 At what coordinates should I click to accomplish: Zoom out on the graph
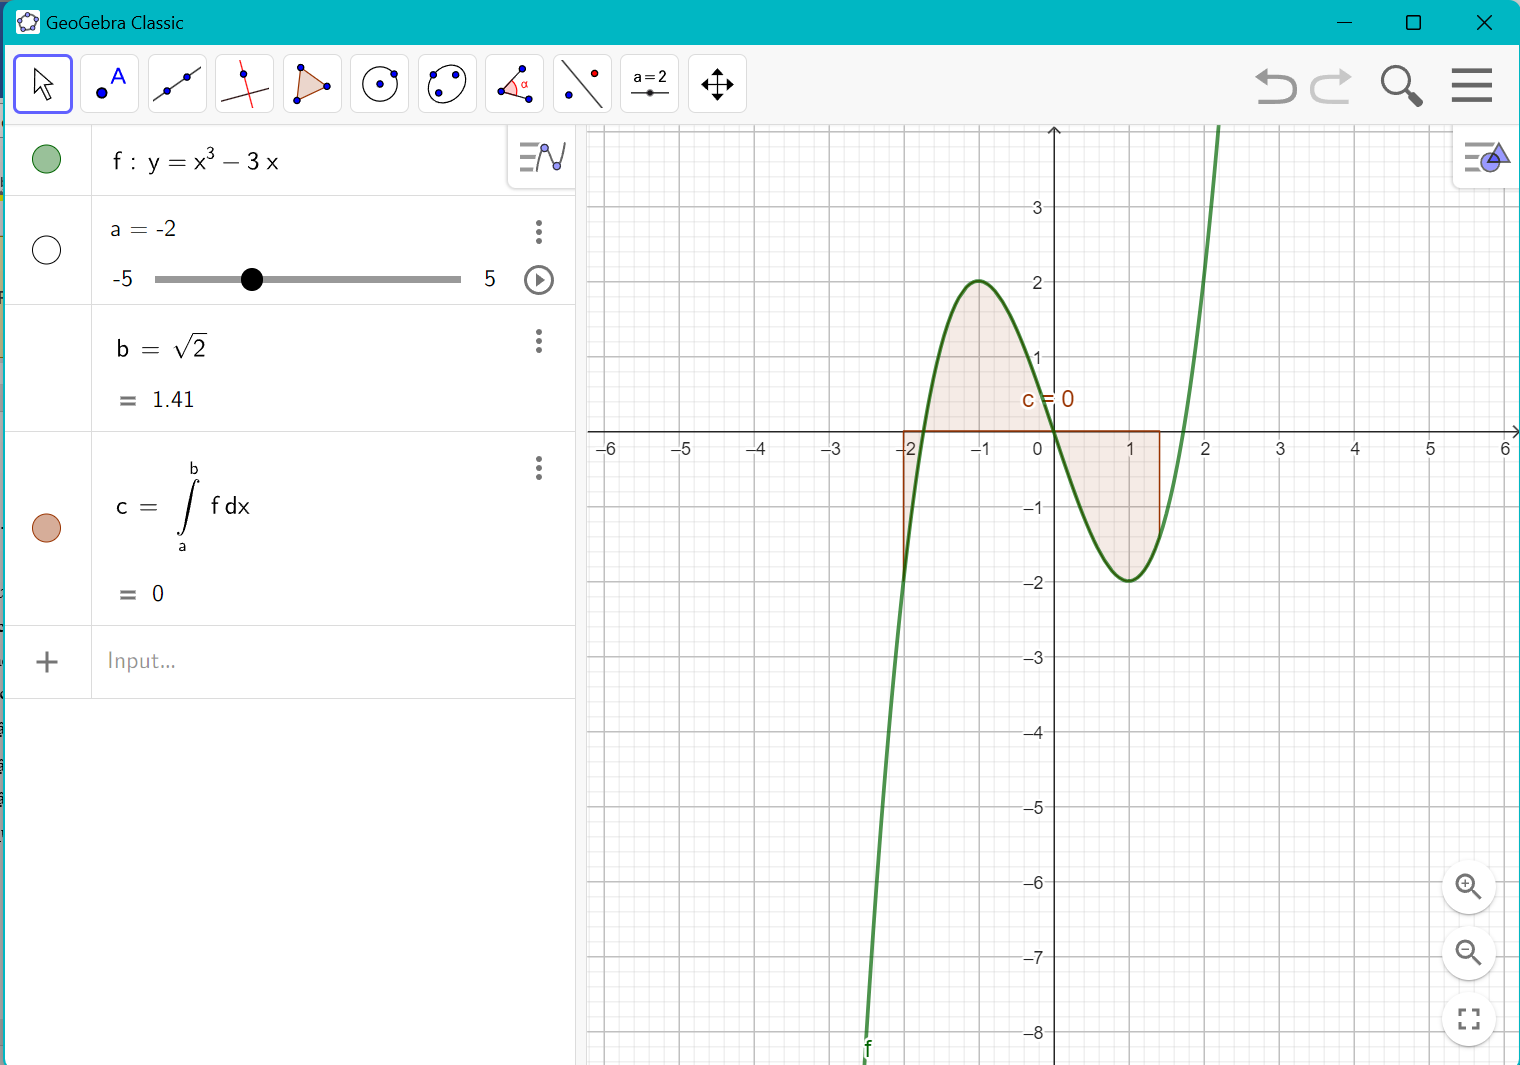tap(1468, 952)
